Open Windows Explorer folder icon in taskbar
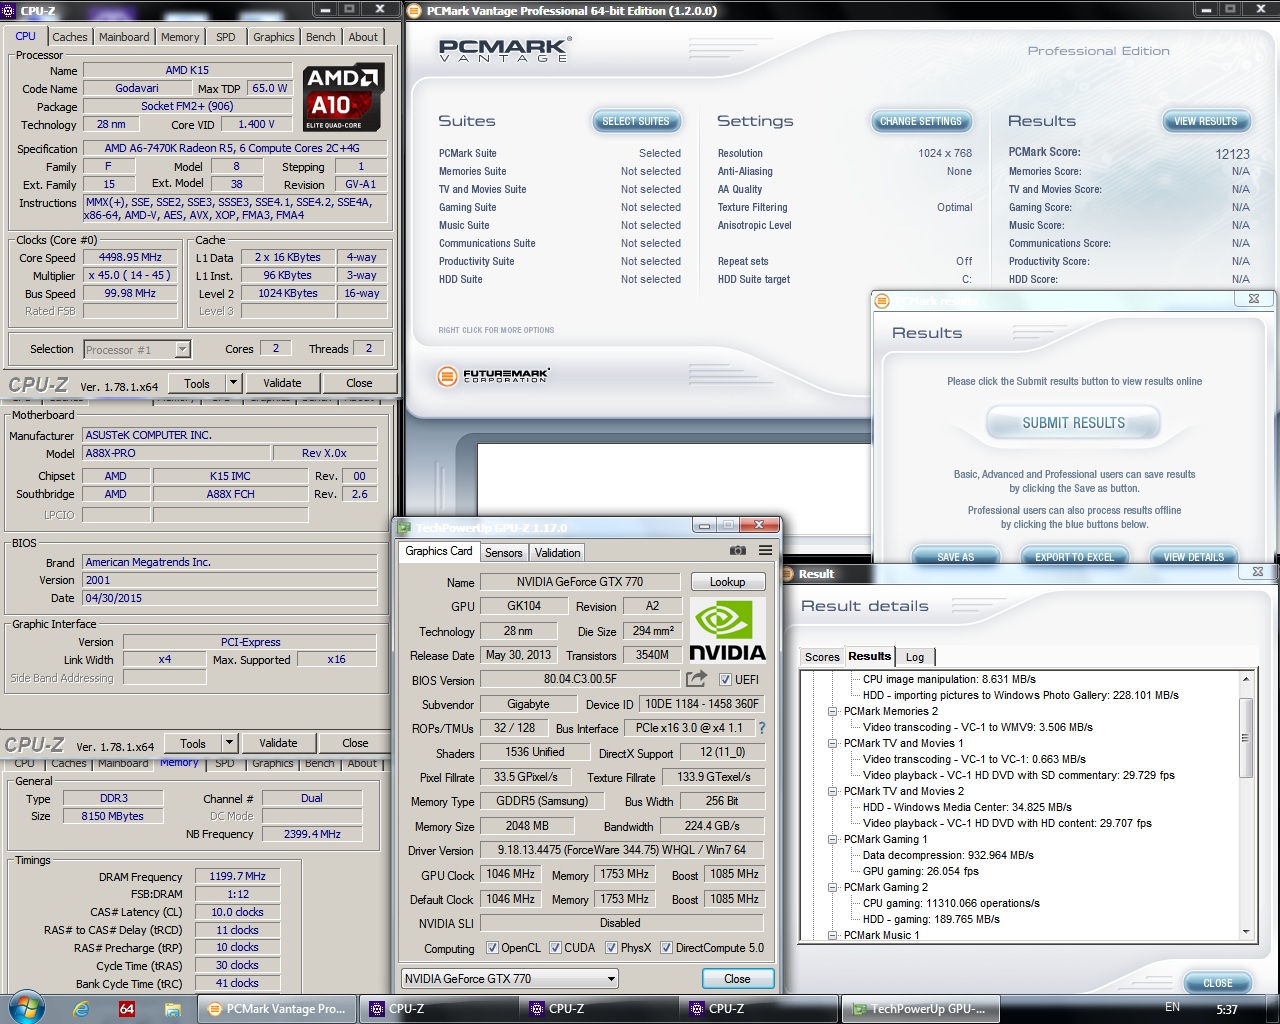The width and height of the screenshot is (1280, 1024). point(172,1009)
